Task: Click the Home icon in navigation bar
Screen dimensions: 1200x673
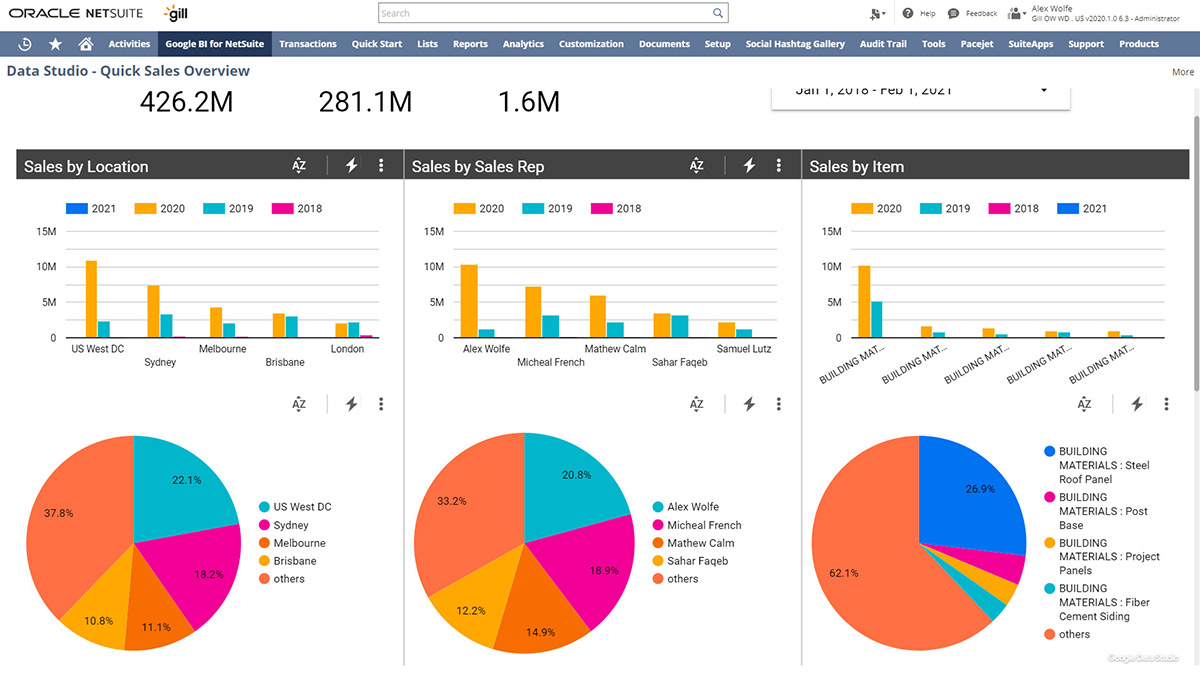Action: coord(84,44)
